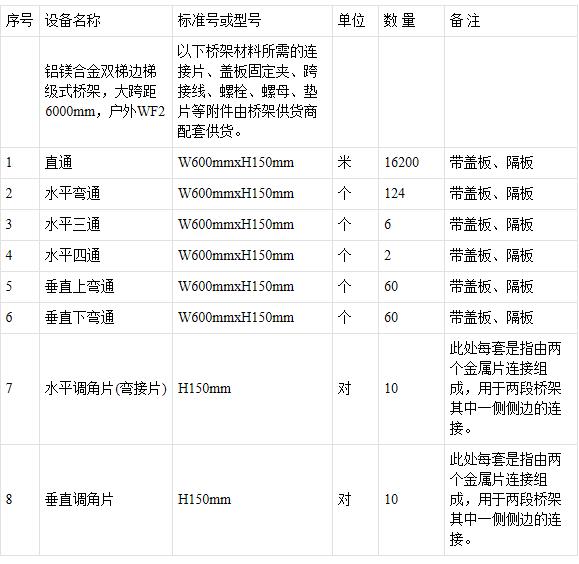Image resolution: width=579 pixels, height=564 pixels.
Task: Select the 铝镁合金双梯边梯级式桥架 description cell
Action: click(106, 92)
